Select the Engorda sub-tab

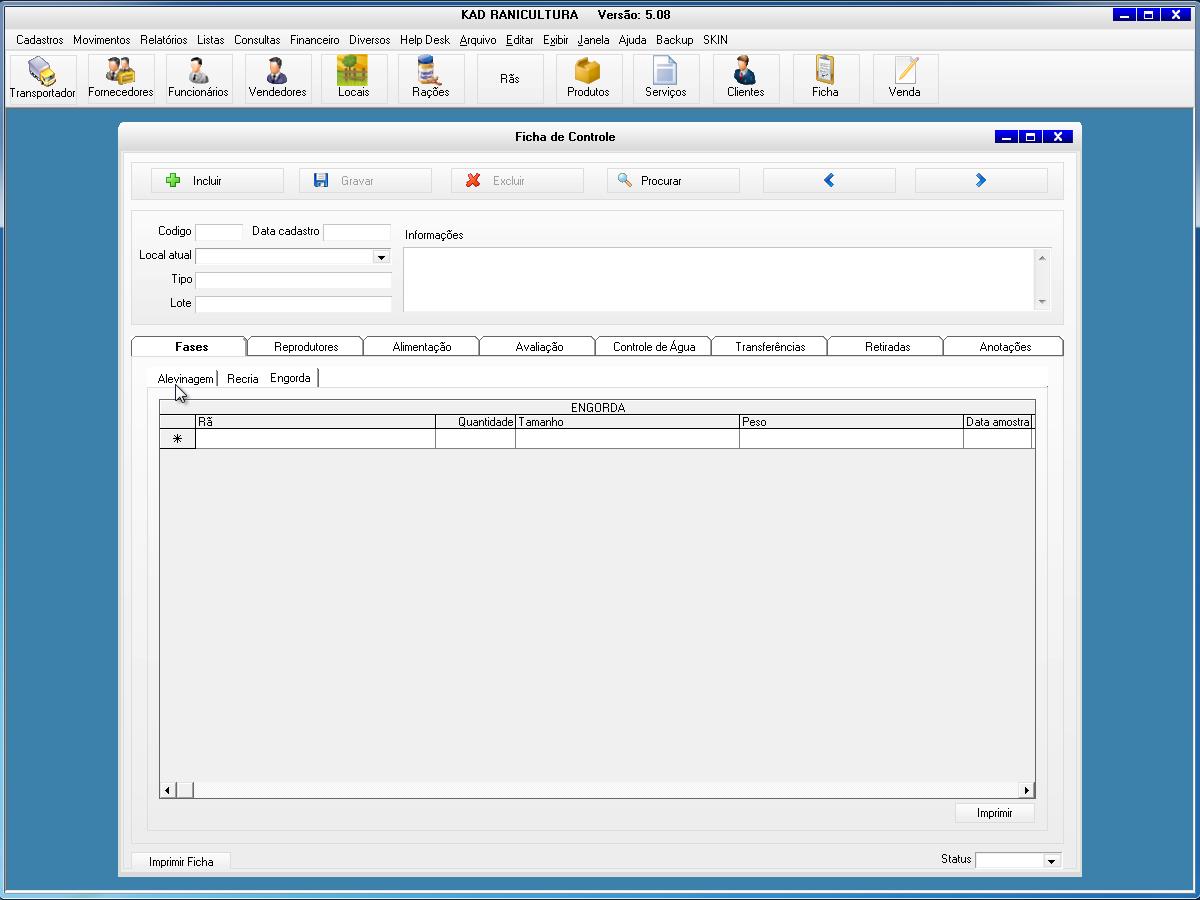click(x=290, y=378)
